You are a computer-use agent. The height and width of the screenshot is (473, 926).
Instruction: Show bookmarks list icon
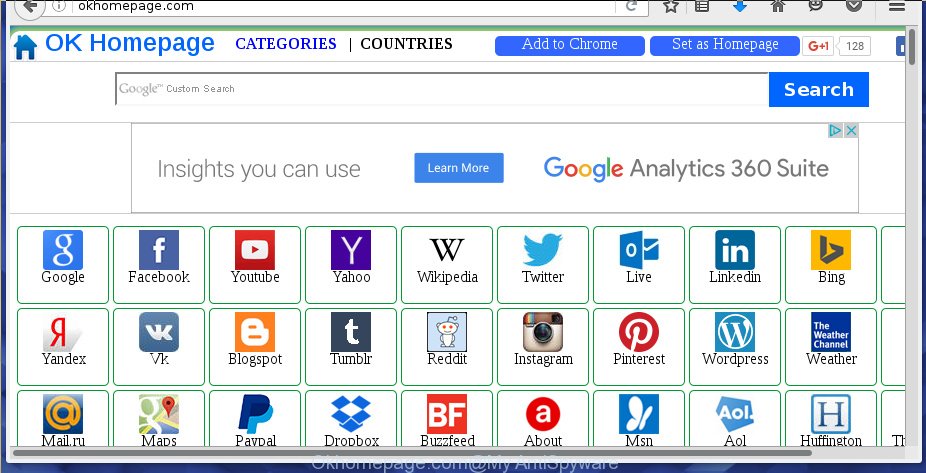702,6
